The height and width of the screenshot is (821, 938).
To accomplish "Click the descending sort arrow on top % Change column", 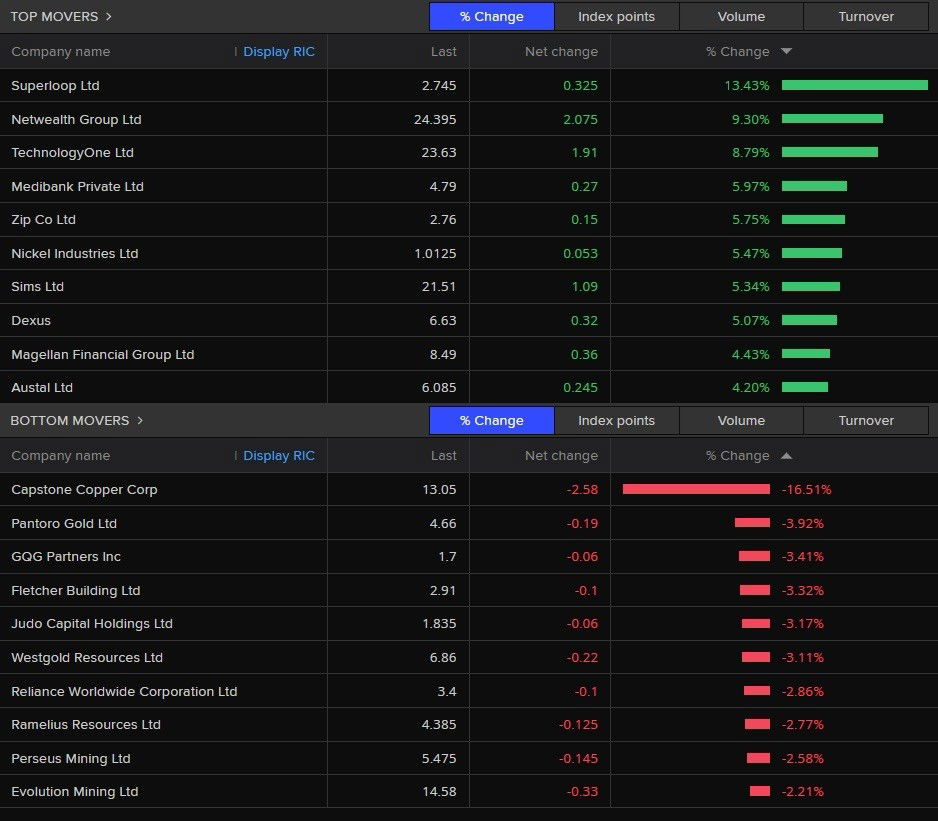I will tap(787, 51).
